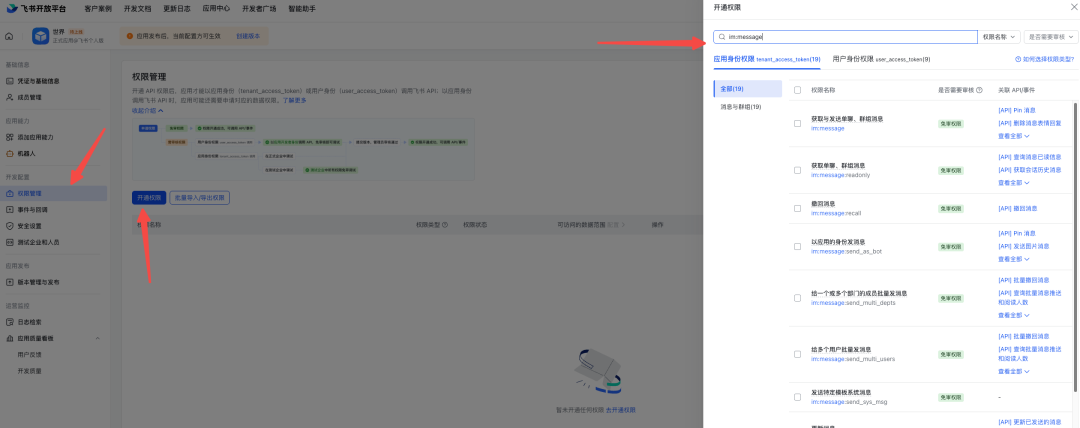
Task: Click the 版本管理与发布 sidebar icon
Action: tap(10, 282)
